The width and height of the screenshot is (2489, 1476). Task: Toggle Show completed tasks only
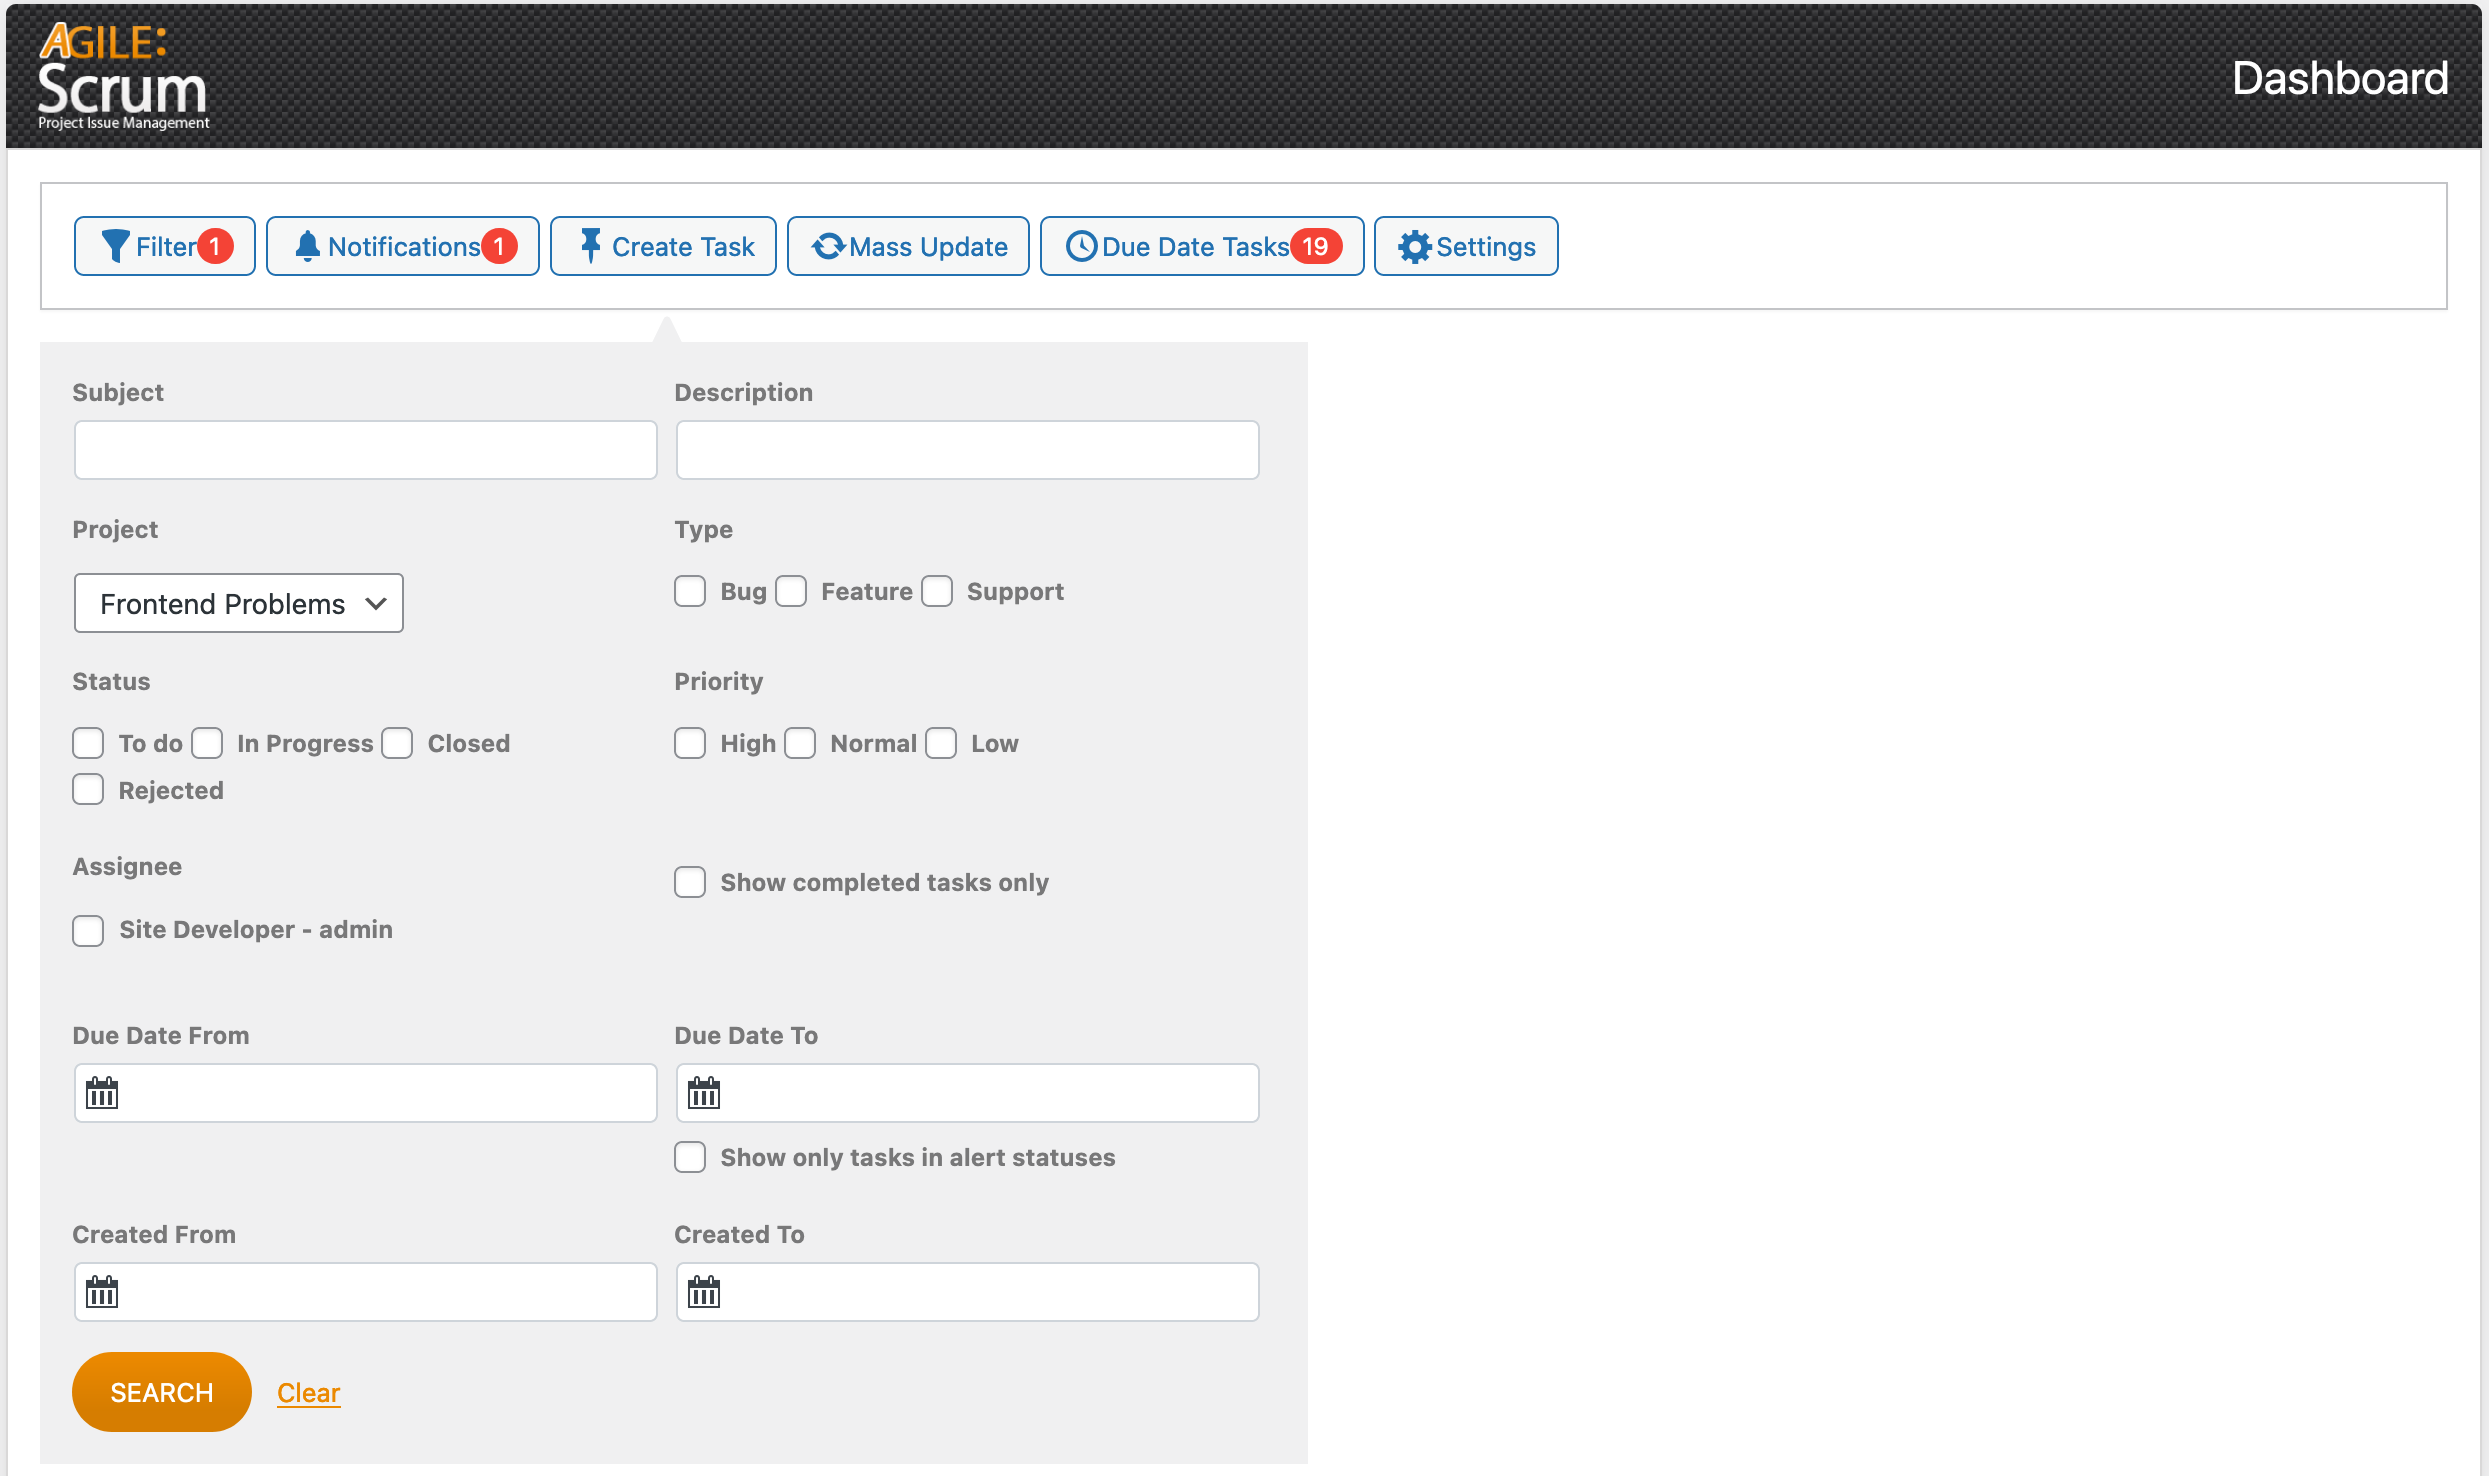[x=690, y=882]
